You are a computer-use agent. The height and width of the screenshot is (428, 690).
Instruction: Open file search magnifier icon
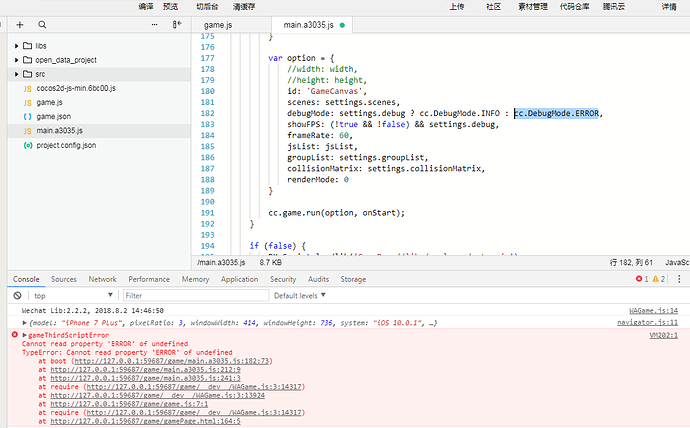42,25
